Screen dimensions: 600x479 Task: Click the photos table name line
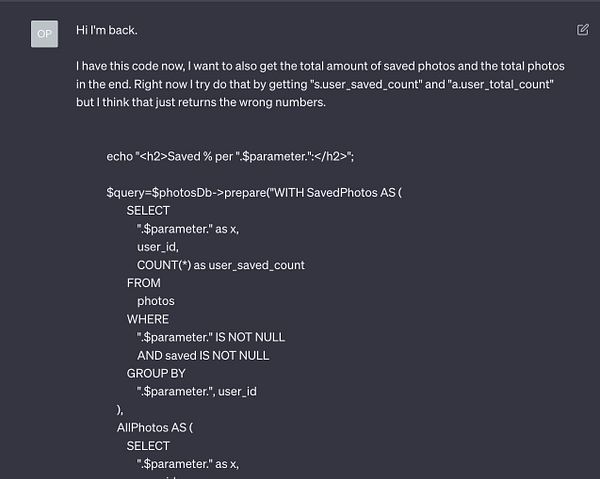(x=156, y=301)
